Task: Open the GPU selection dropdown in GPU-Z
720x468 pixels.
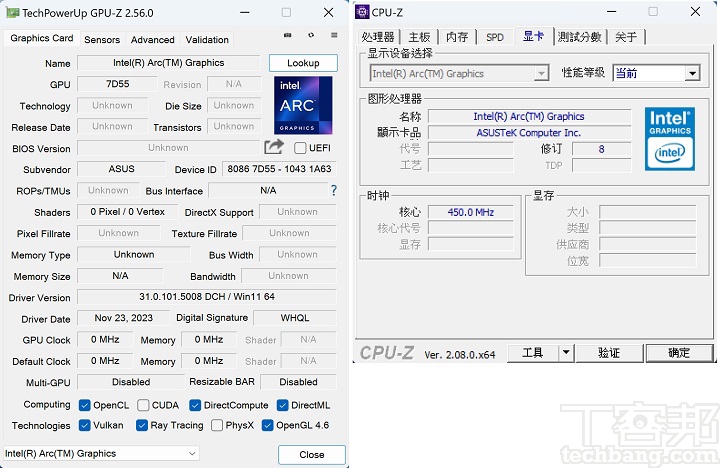Action: click(101, 454)
